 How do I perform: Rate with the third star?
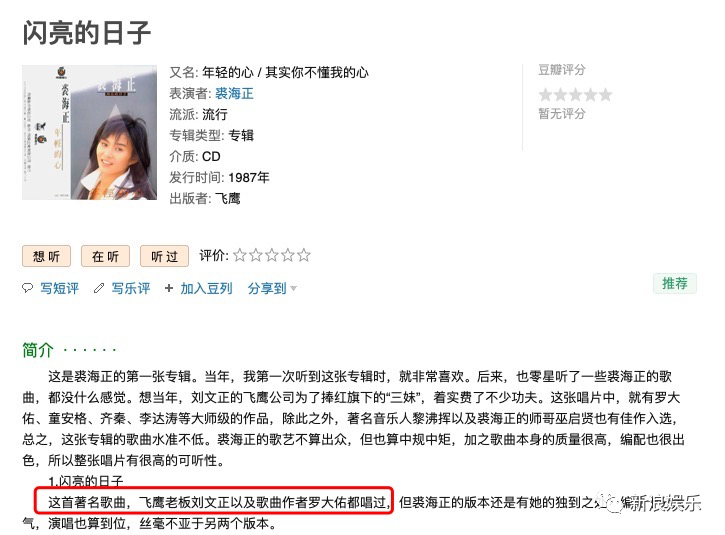pyautogui.click(x=272, y=255)
